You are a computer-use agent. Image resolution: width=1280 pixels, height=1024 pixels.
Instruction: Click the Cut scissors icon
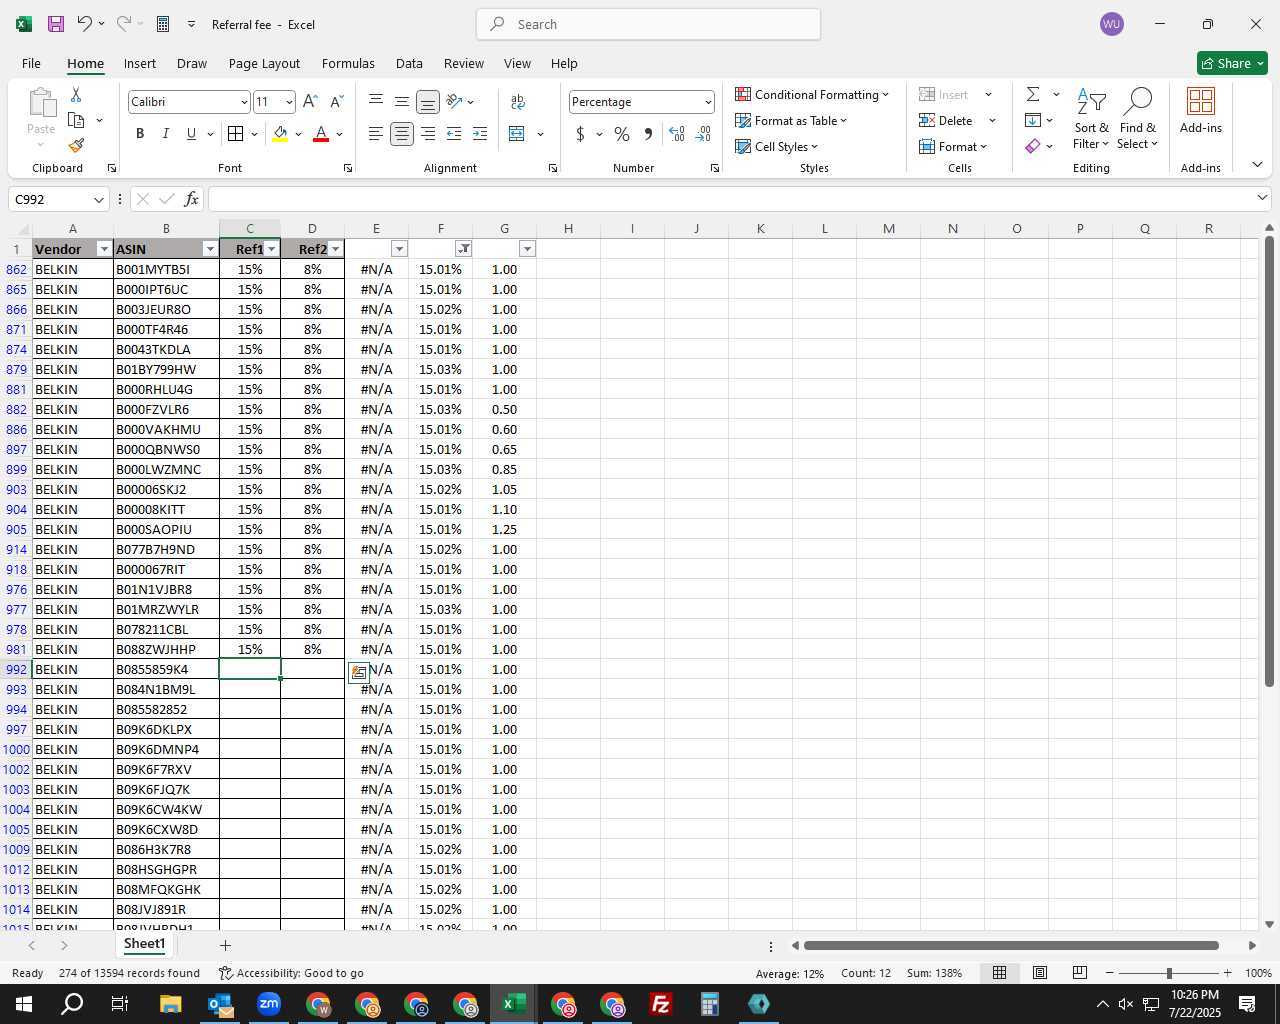pos(76,94)
